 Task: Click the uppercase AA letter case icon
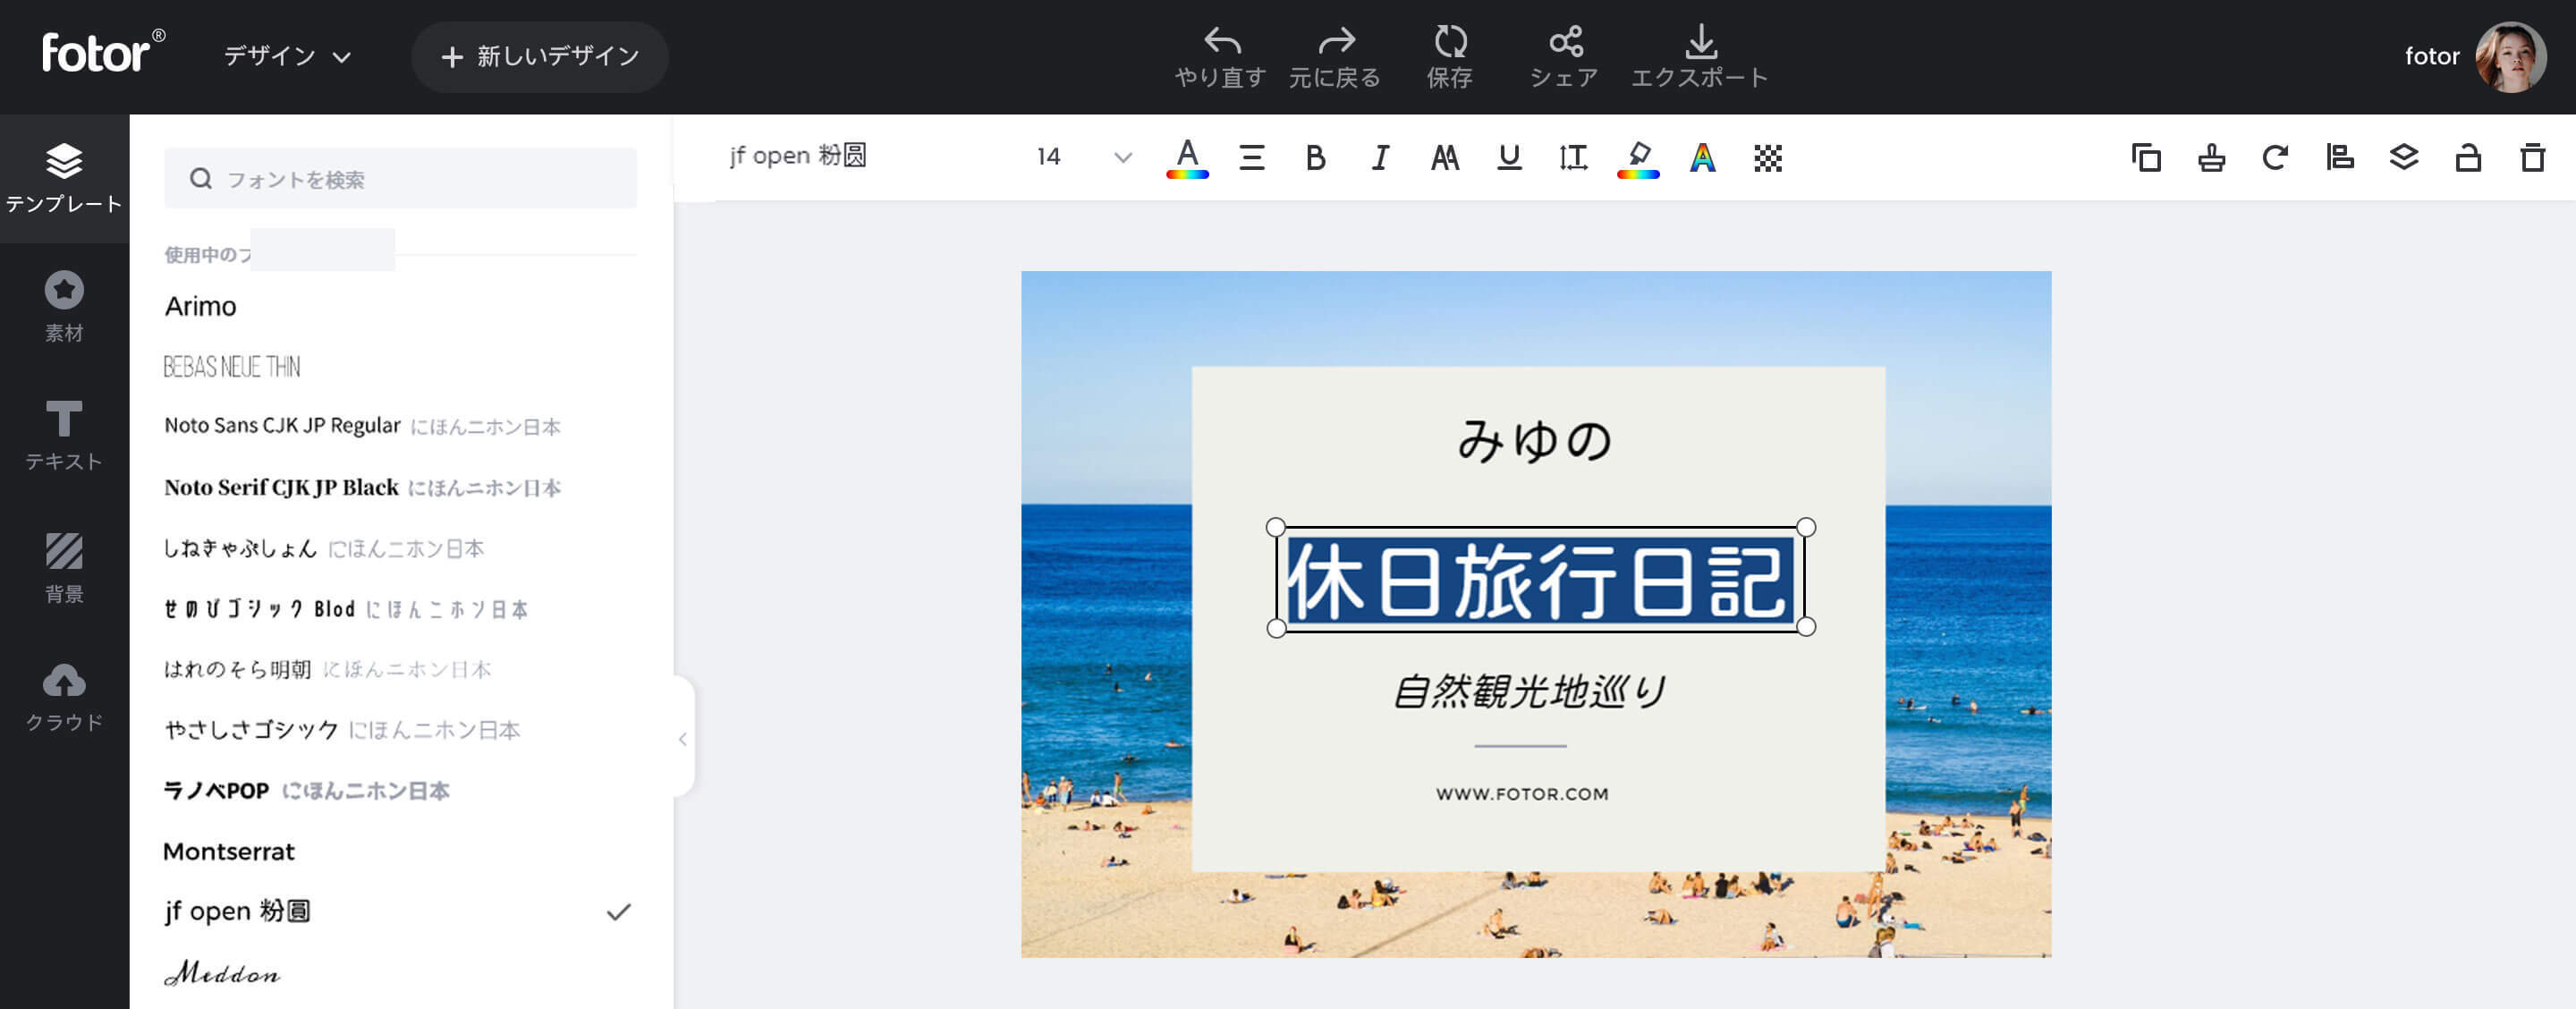[x=1445, y=158]
